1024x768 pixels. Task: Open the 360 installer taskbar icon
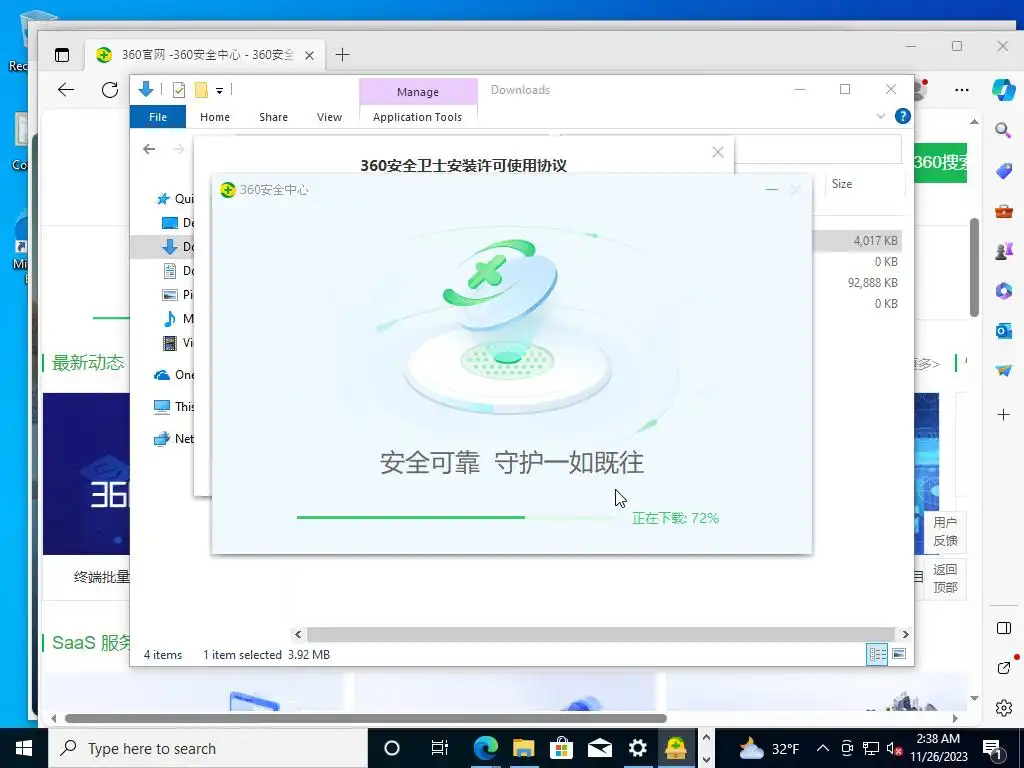pos(675,748)
